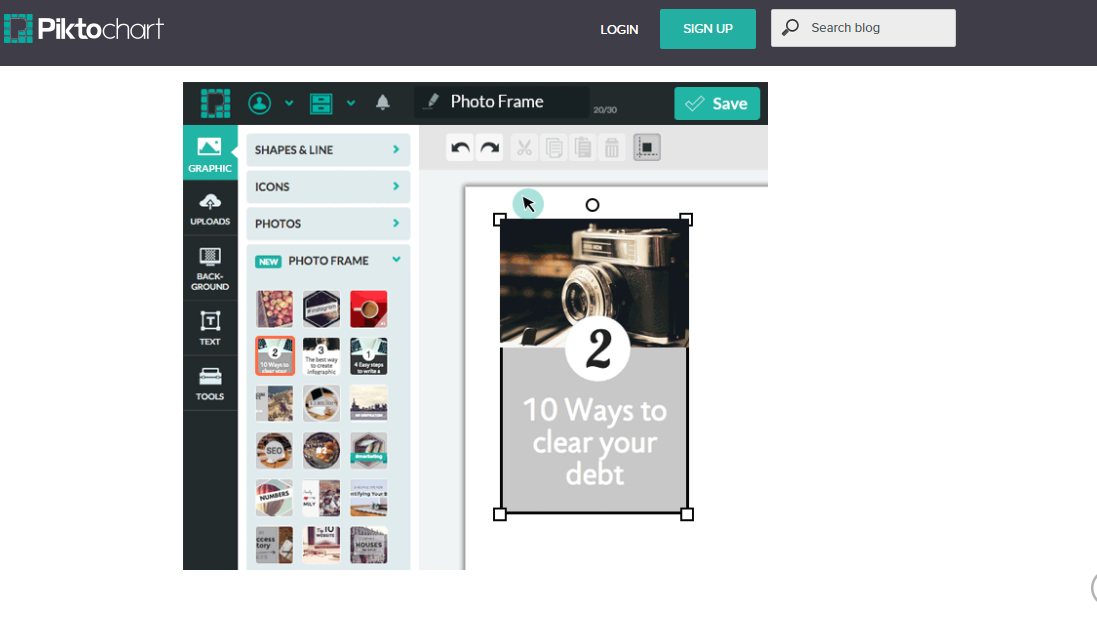Select the SEO circle frame thumbnail

pyautogui.click(x=274, y=451)
